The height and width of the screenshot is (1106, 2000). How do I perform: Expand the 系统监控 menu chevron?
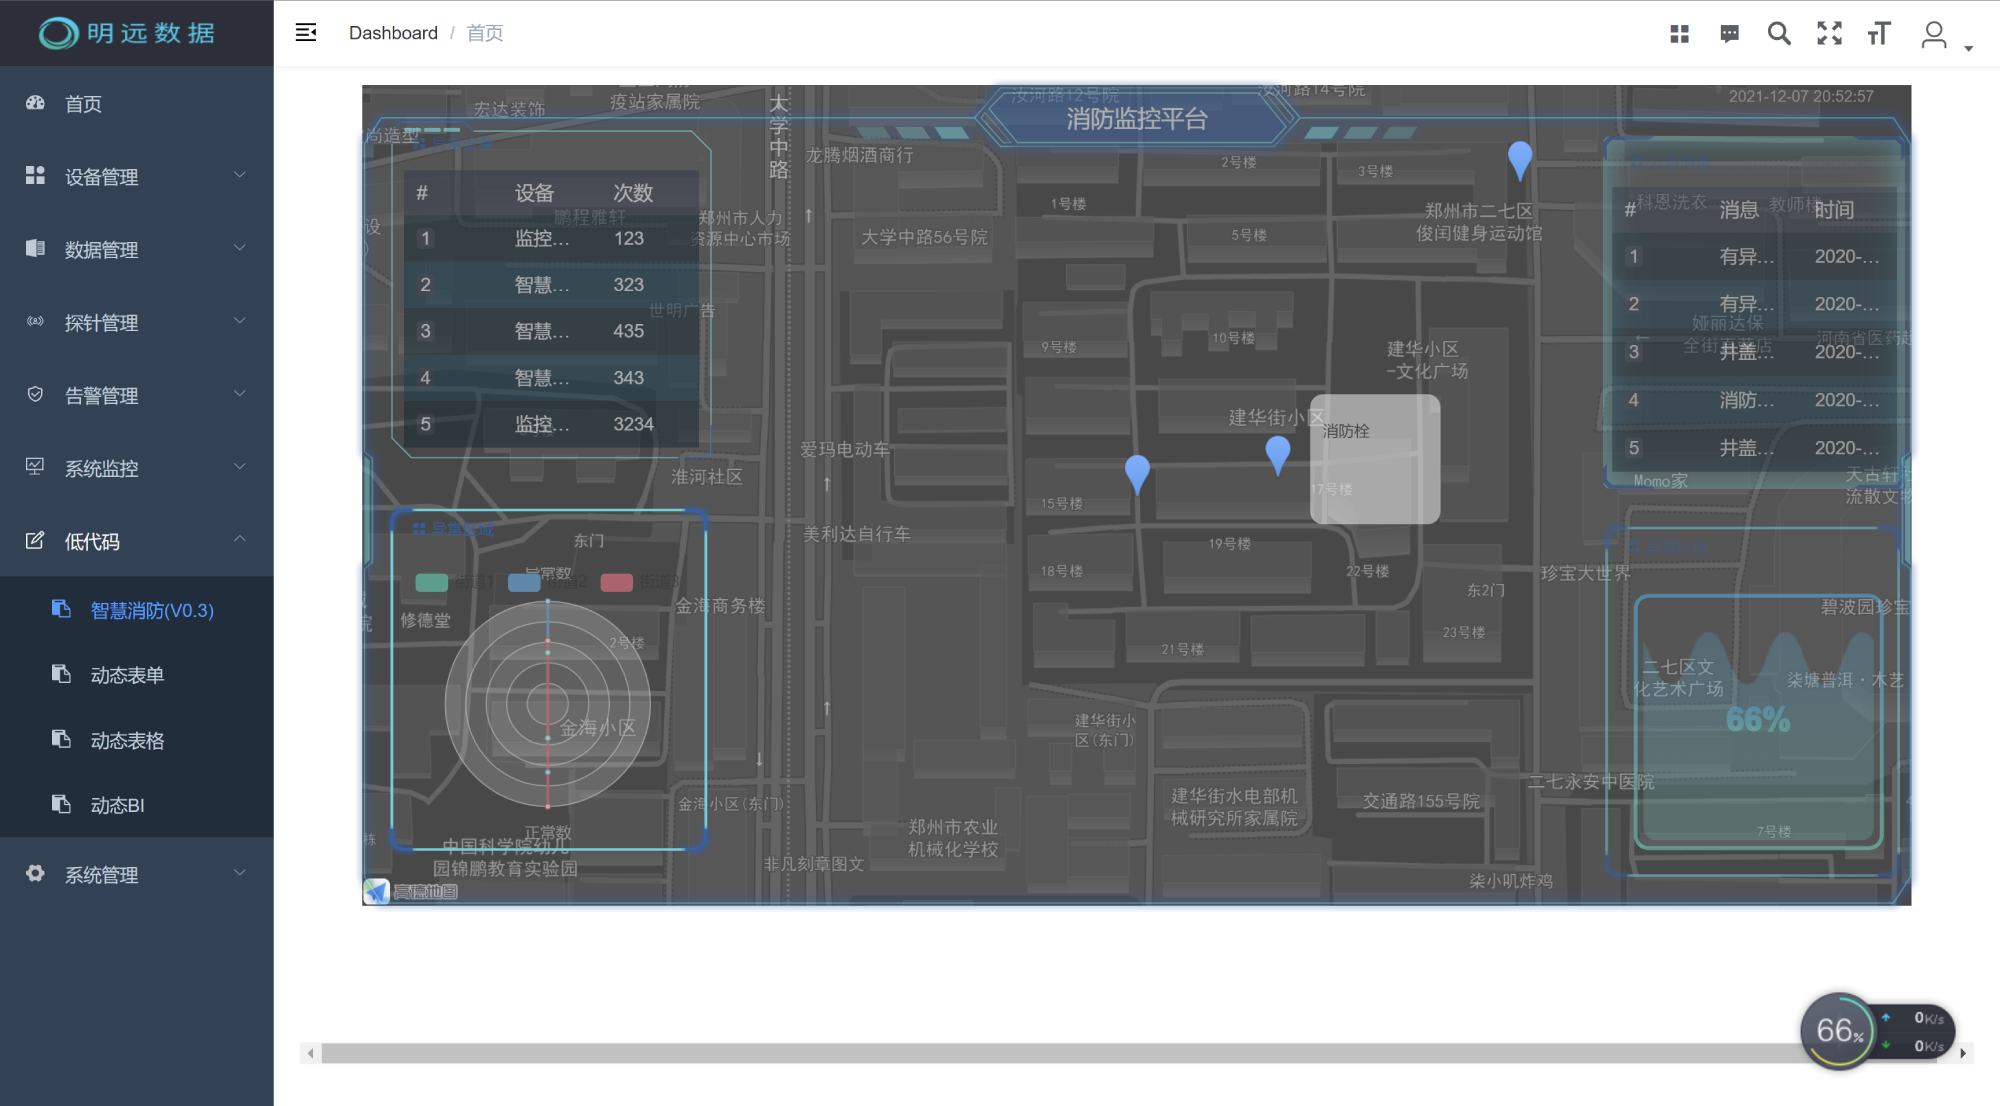240,468
